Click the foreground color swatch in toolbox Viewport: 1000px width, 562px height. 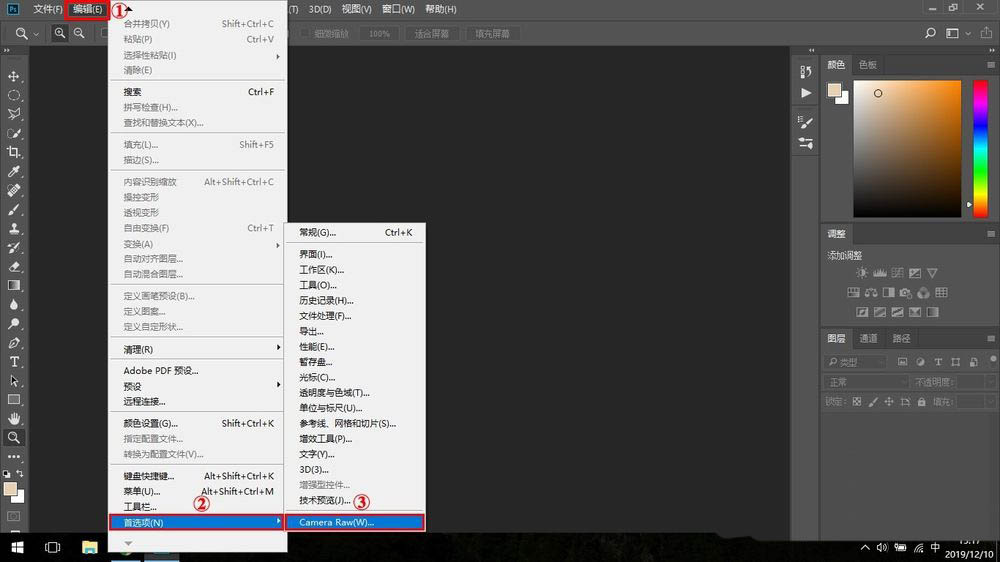[x=10, y=489]
